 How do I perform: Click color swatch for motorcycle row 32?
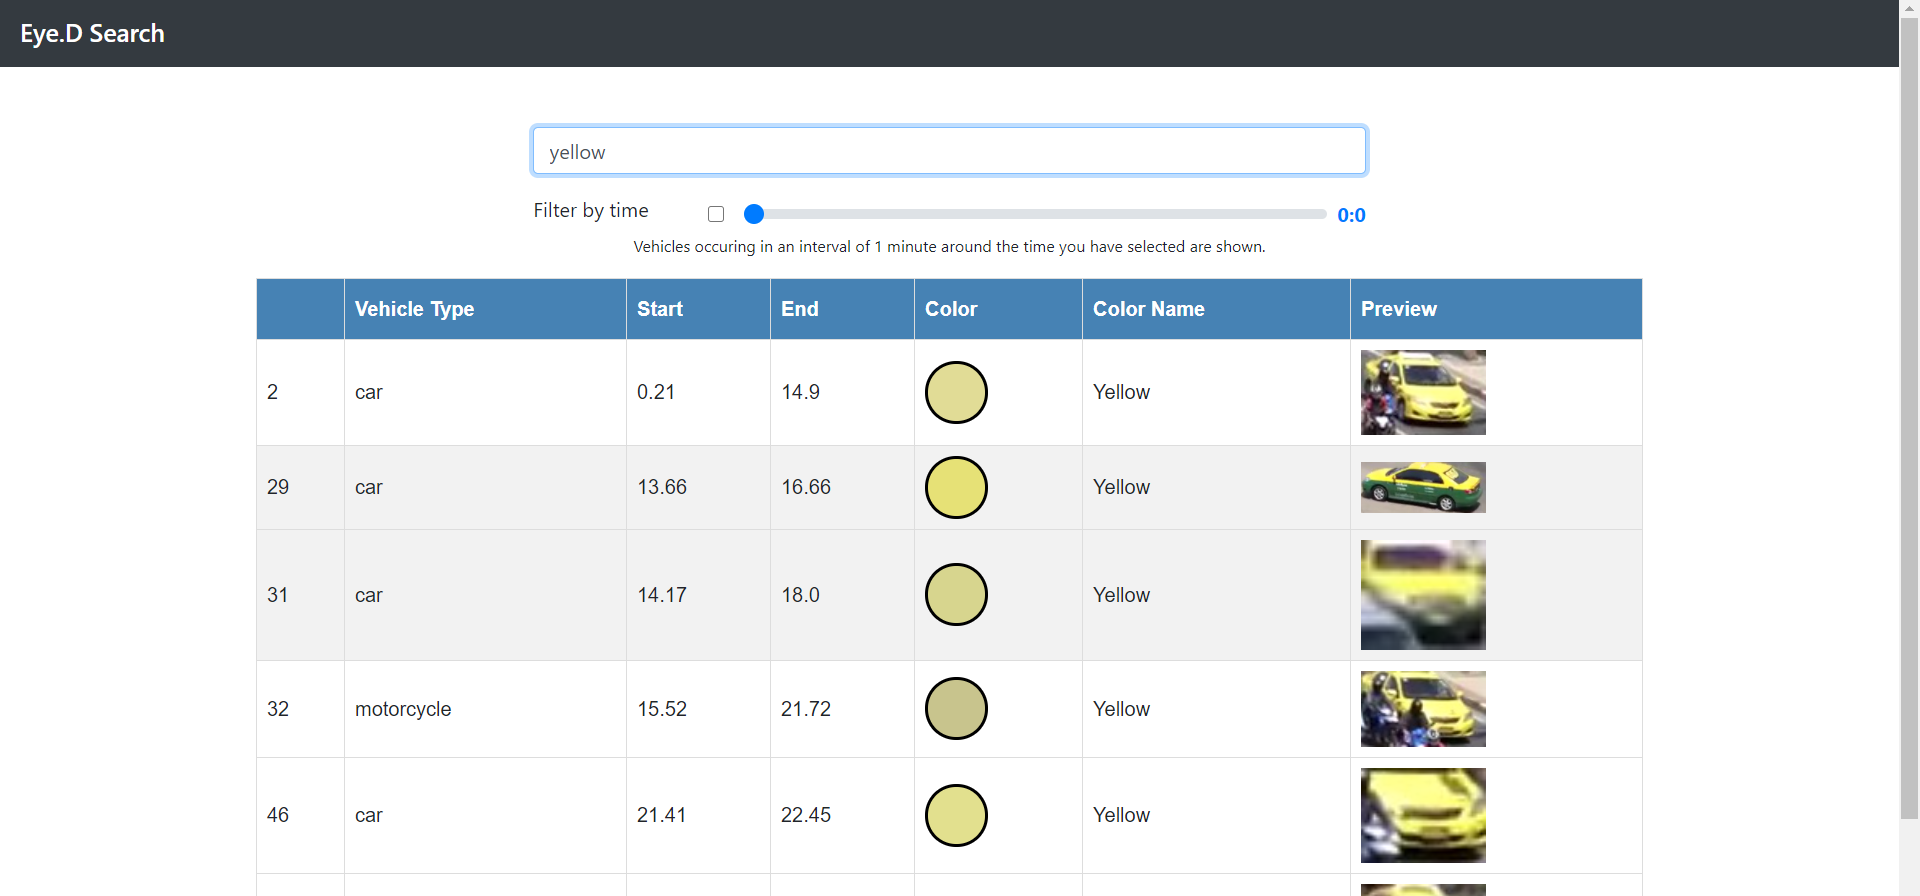956,709
